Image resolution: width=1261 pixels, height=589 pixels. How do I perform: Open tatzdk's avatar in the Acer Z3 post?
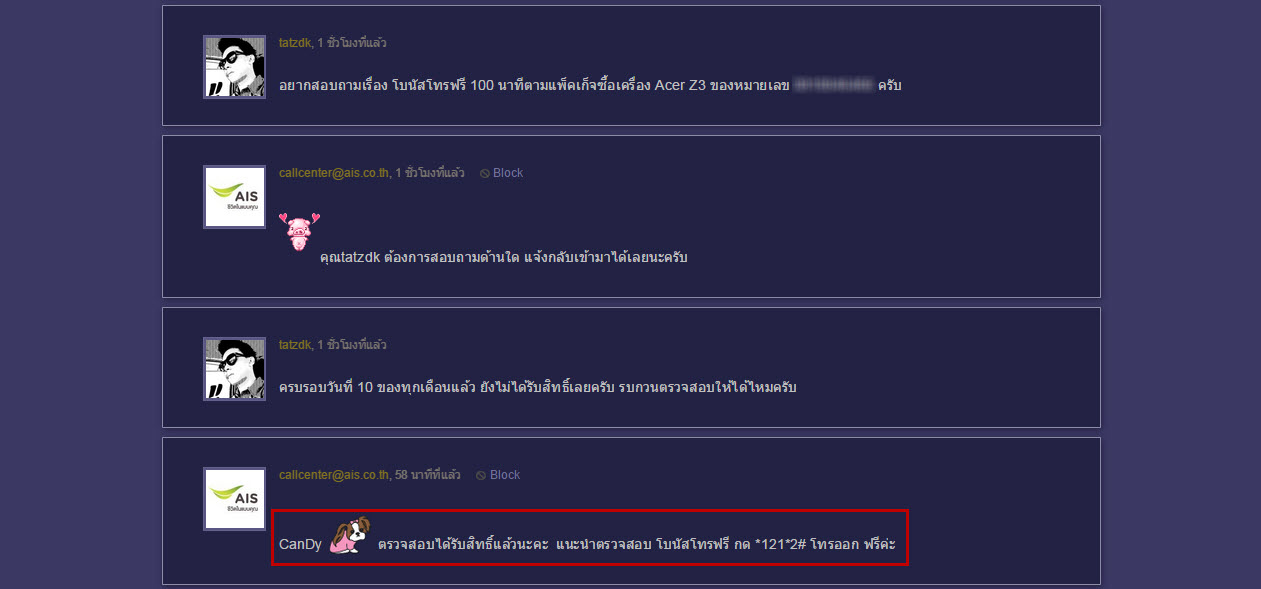[235, 67]
